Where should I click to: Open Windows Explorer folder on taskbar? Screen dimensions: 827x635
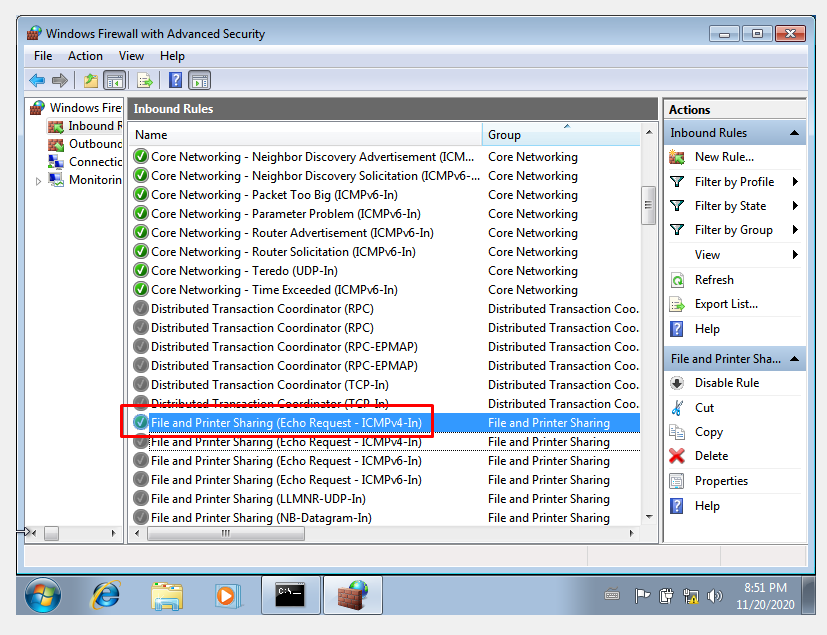tap(167, 596)
